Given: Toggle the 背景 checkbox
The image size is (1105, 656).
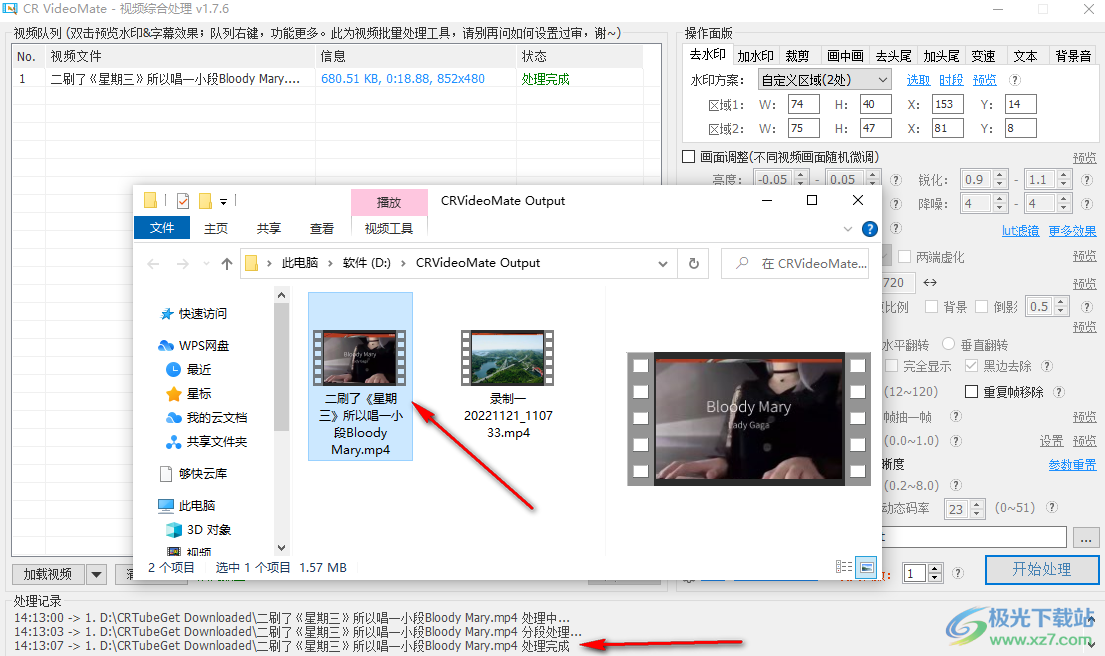Looking at the screenshot, I should 931,307.
